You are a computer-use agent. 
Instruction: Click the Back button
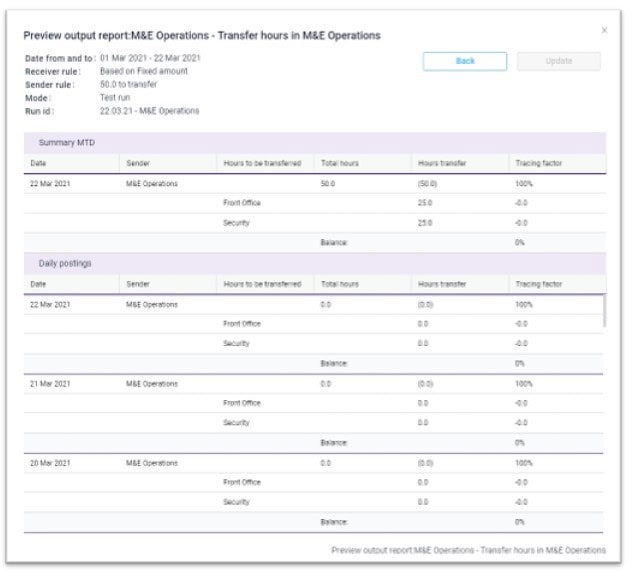coord(465,61)
